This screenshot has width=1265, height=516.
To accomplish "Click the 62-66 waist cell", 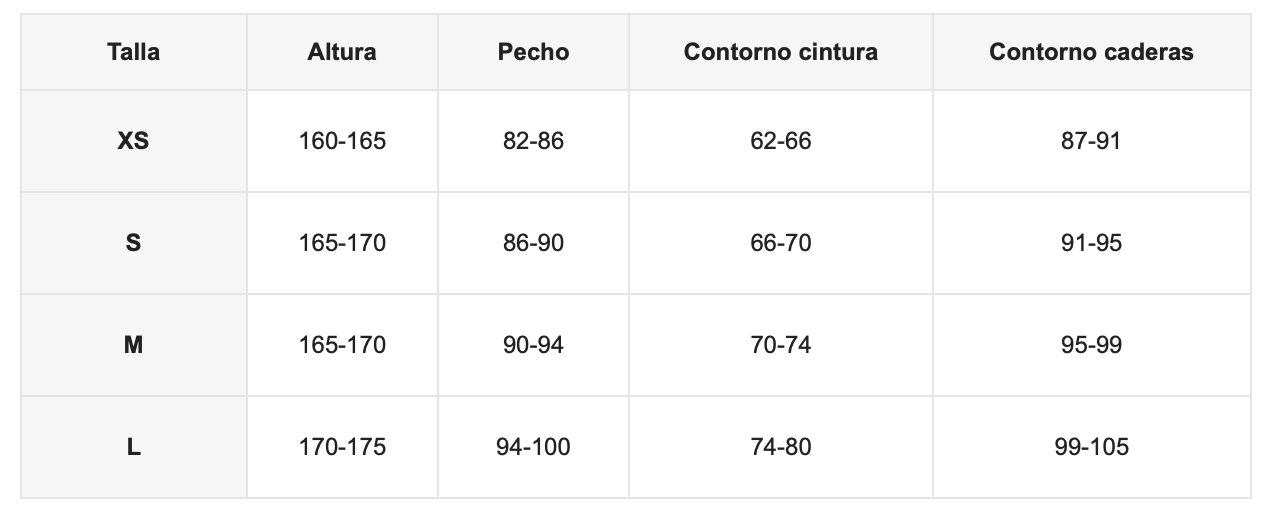I will tap(781, 141).
